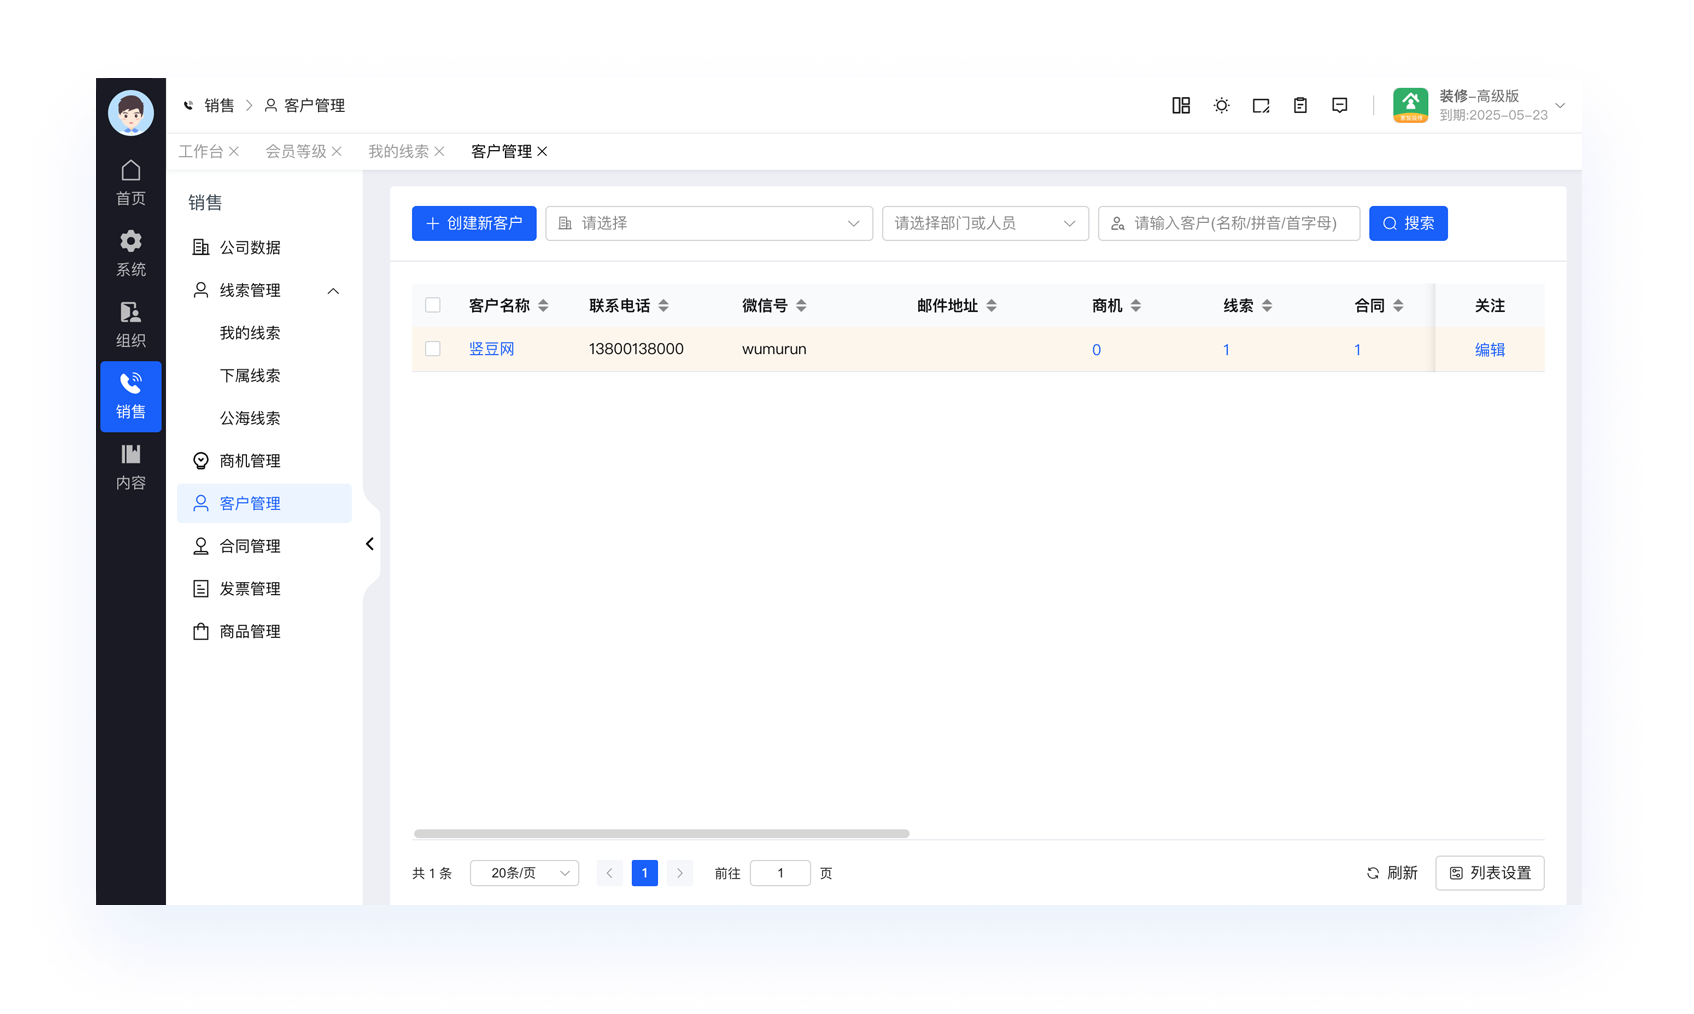Open the 请选择 dropdown
The width and height of the screenshot is (1694, 1014).
[709, 223]
